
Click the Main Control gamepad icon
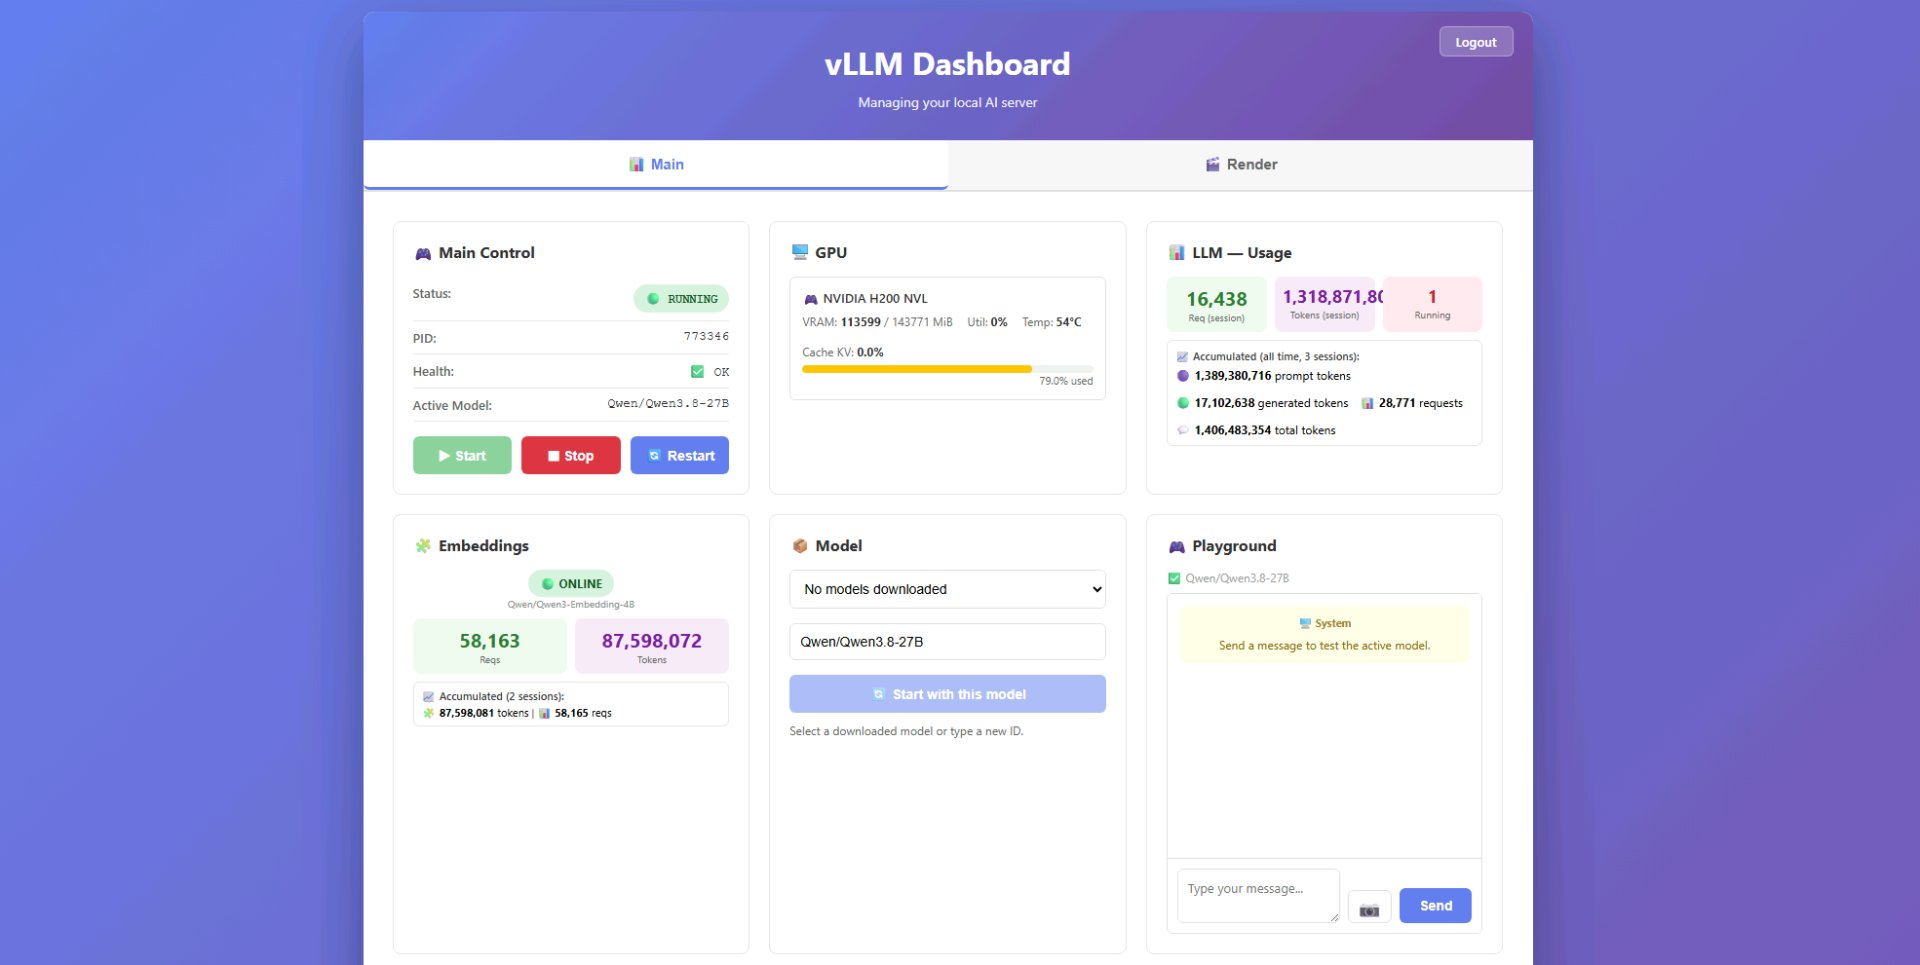423,254
